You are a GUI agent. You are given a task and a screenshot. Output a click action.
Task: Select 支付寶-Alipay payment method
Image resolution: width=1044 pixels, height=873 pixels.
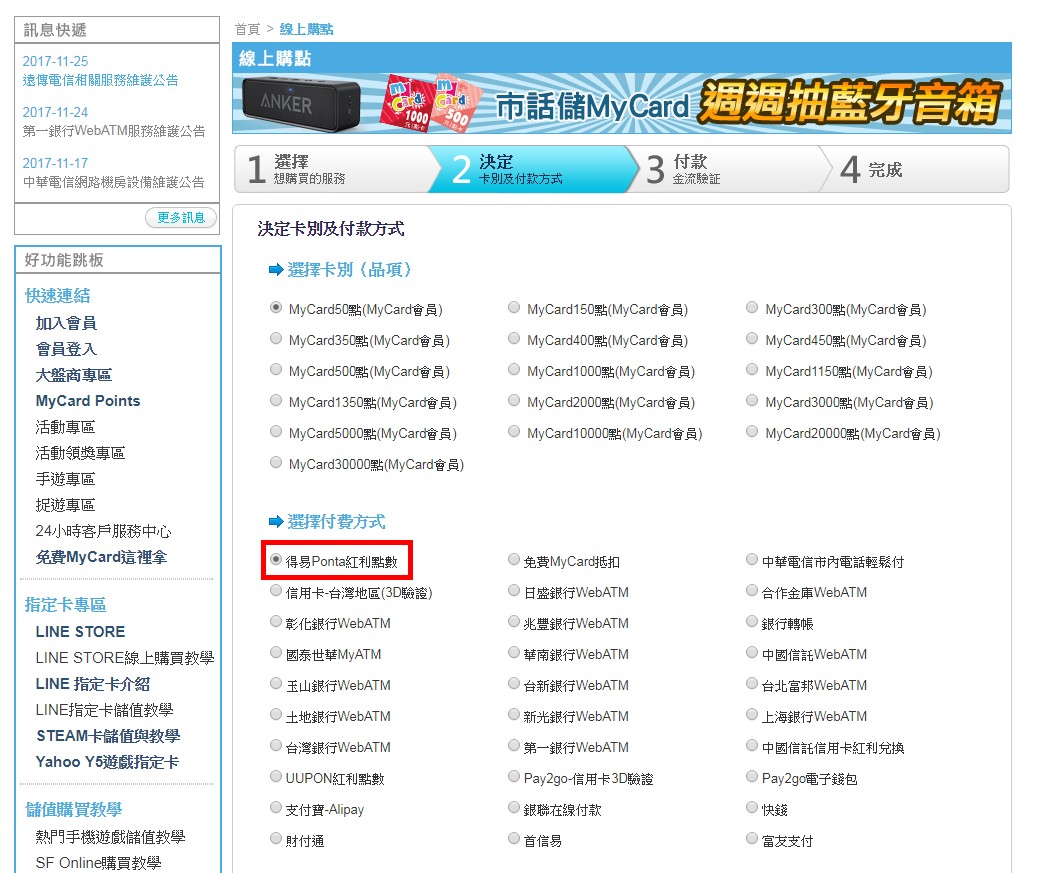276,808
